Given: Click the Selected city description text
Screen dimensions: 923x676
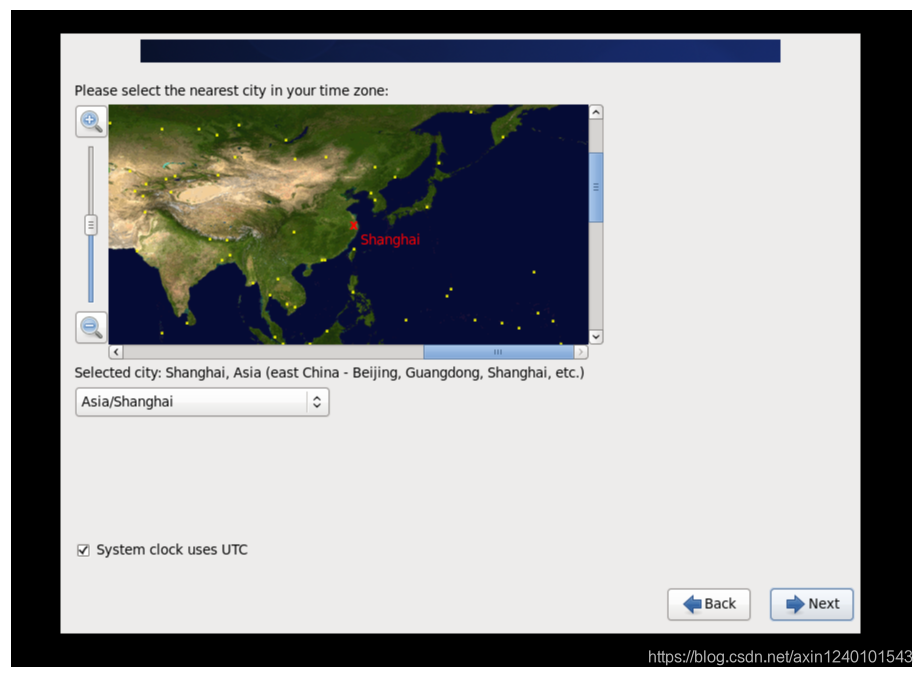Looking at the screenshot, I should pos(329,373).
